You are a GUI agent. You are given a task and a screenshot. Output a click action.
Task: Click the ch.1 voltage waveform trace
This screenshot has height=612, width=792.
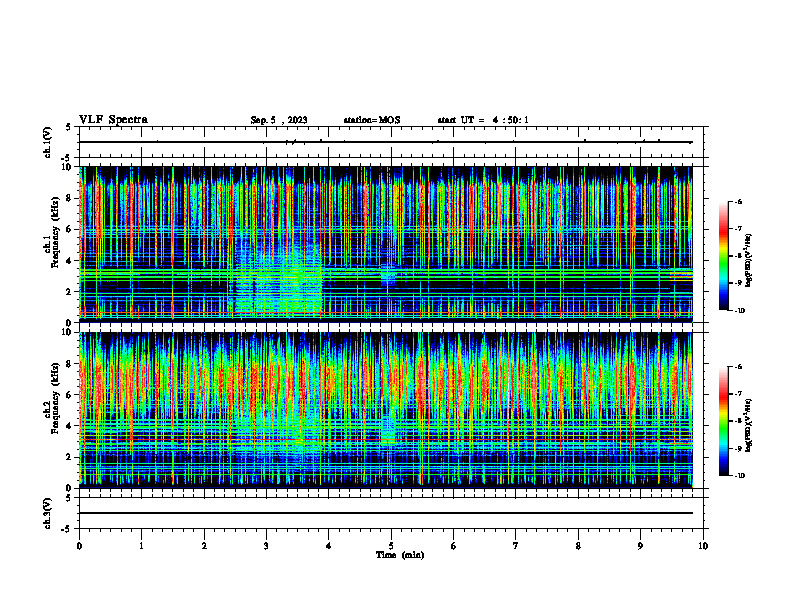pos(385,142)
